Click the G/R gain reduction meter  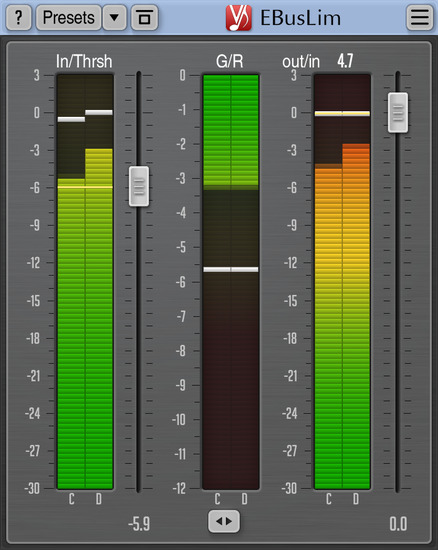[x=231, y=282]
